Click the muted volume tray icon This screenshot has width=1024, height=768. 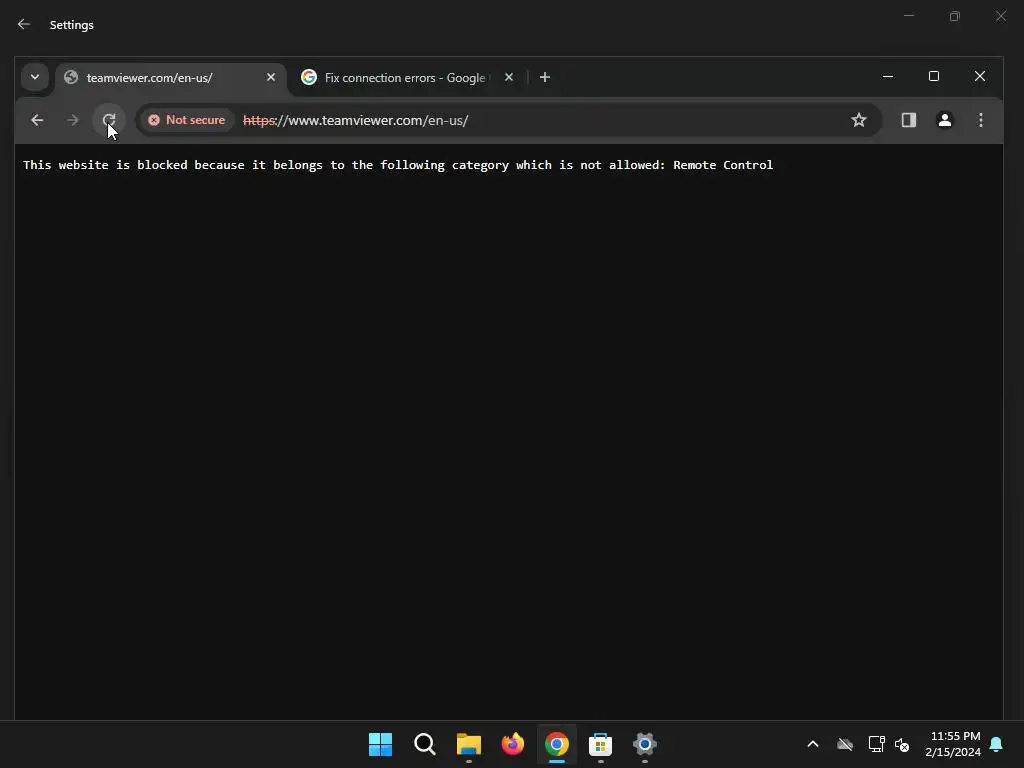click(902, 744)
